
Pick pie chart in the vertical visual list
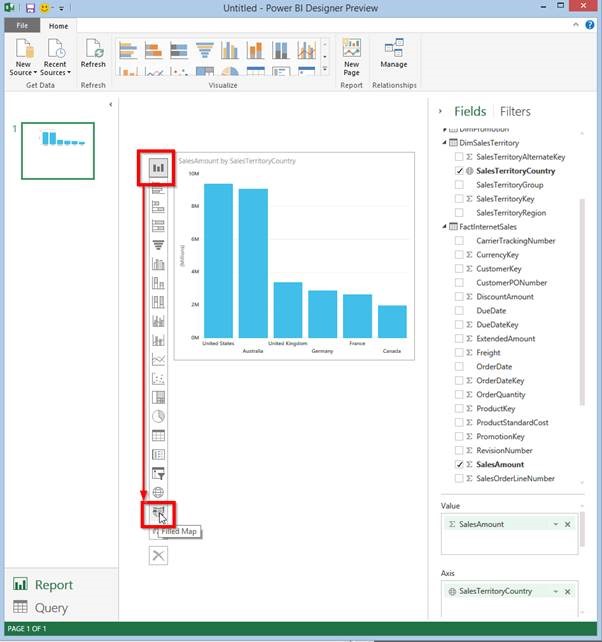pyautogui.click(x=158, y=416)
